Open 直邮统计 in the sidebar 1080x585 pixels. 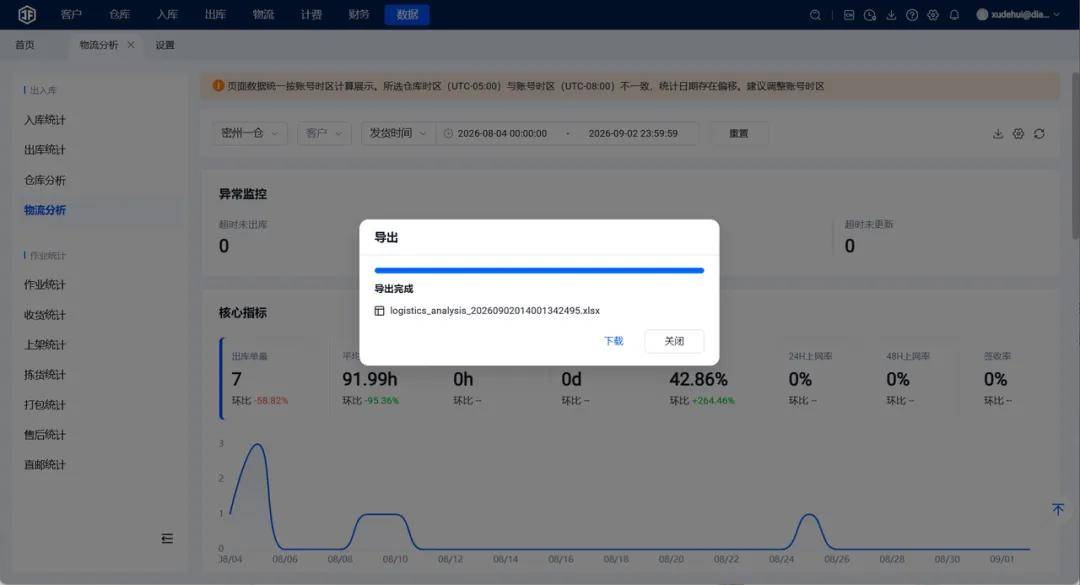tap(45, 464)
